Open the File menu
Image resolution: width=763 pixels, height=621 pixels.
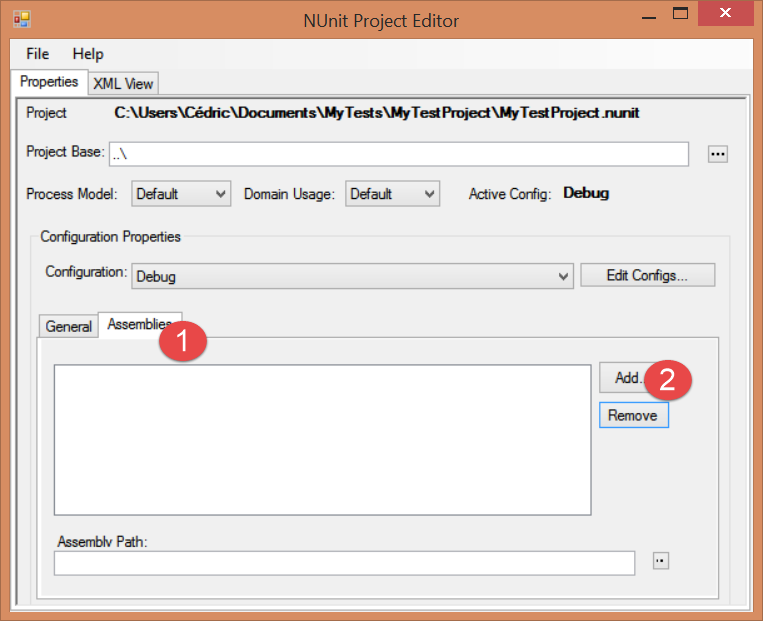point(37,54)
